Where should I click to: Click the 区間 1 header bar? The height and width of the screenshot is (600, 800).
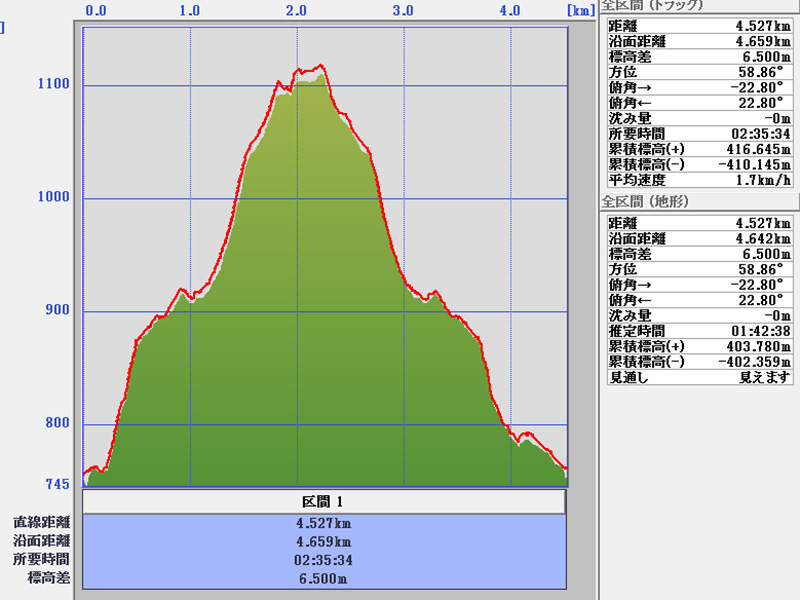324,501
